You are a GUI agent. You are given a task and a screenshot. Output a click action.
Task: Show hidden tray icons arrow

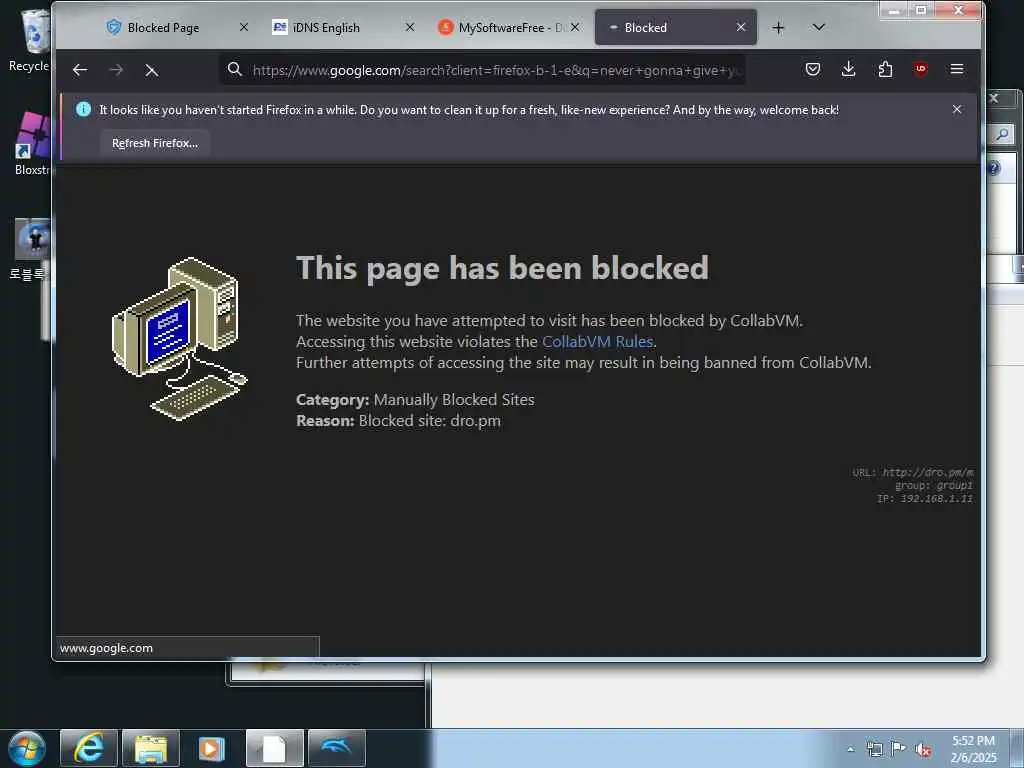pos(850,749)
